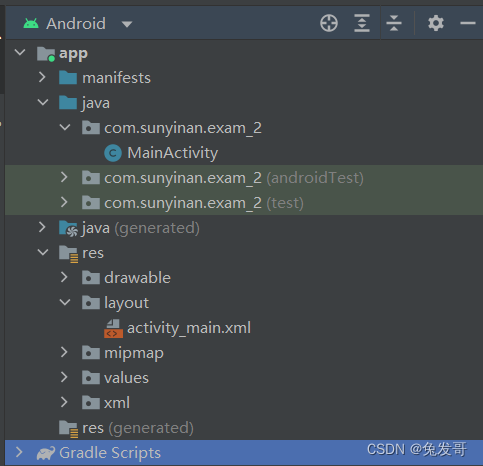483x466 pixels.
Task: Click the app module folder icon
Action: [x=46, y=54]
